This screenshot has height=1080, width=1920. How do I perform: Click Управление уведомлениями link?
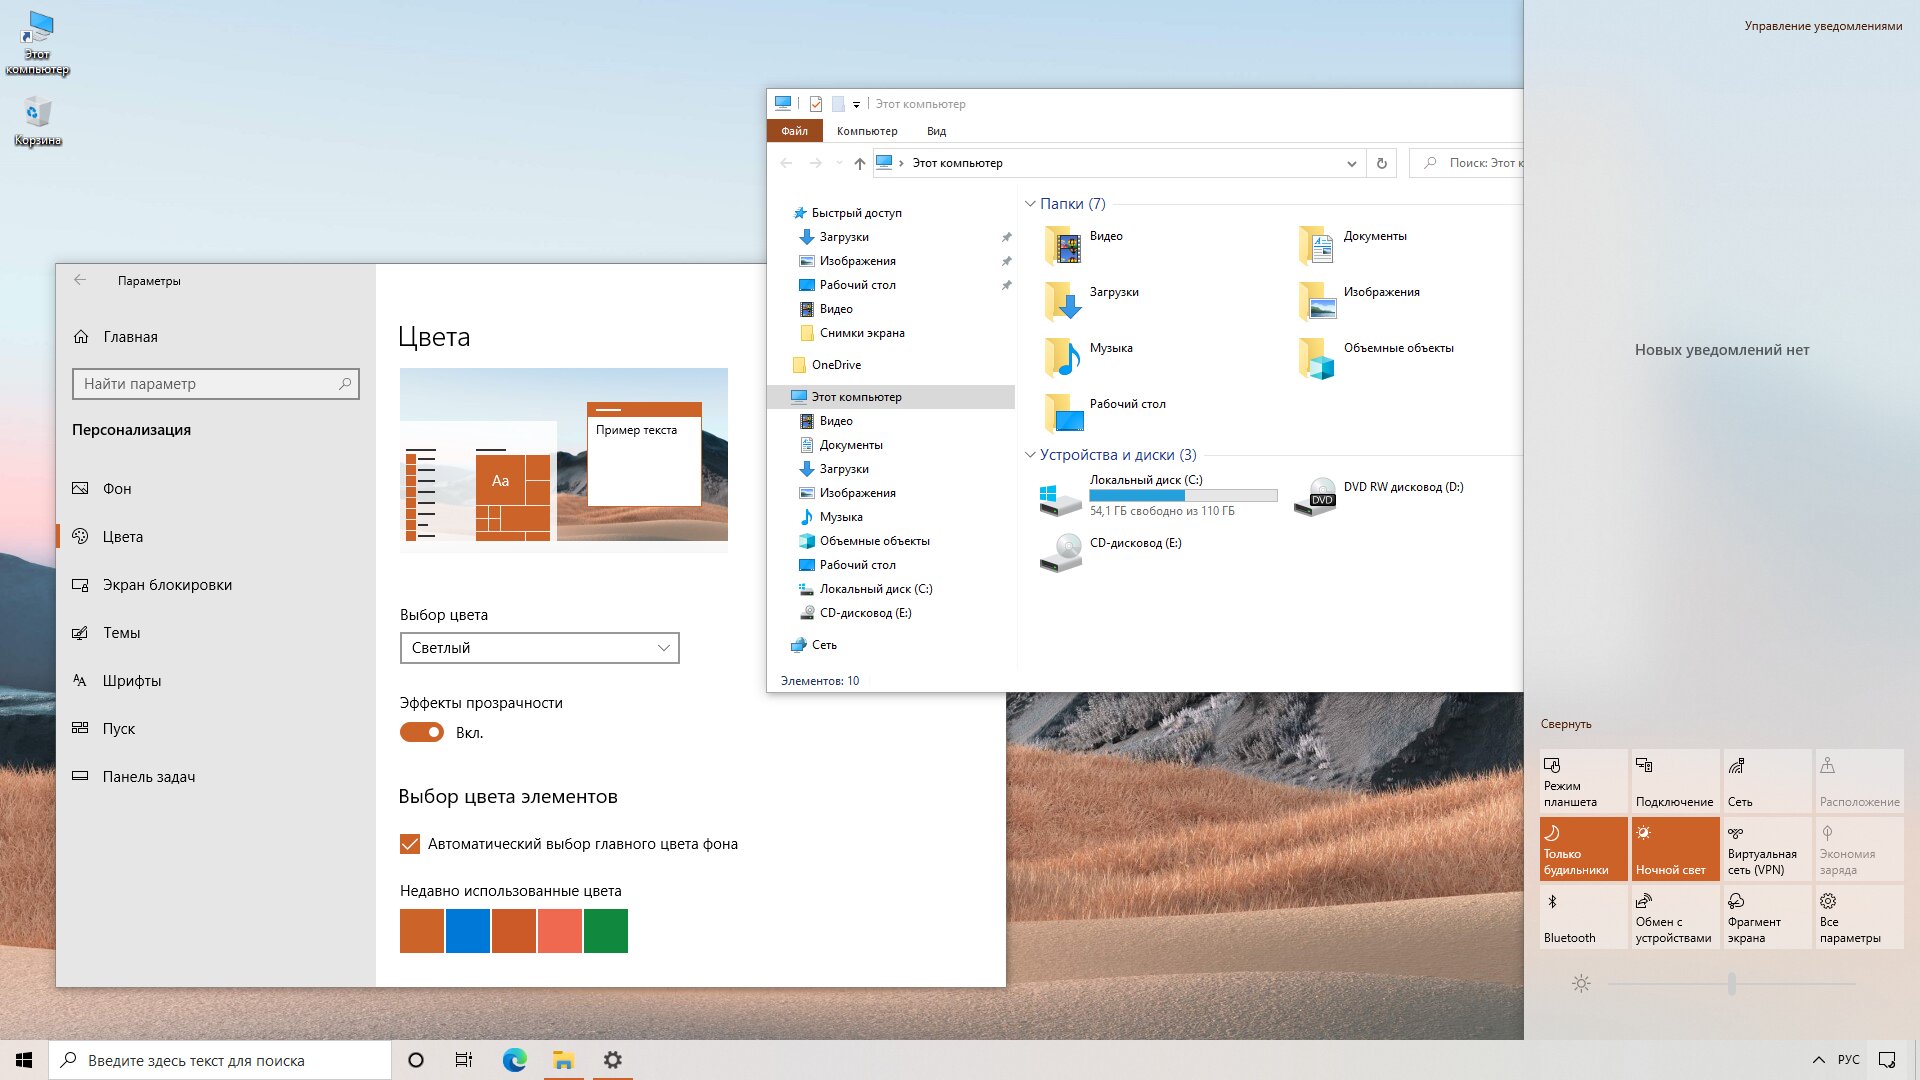pos(1823,26)
